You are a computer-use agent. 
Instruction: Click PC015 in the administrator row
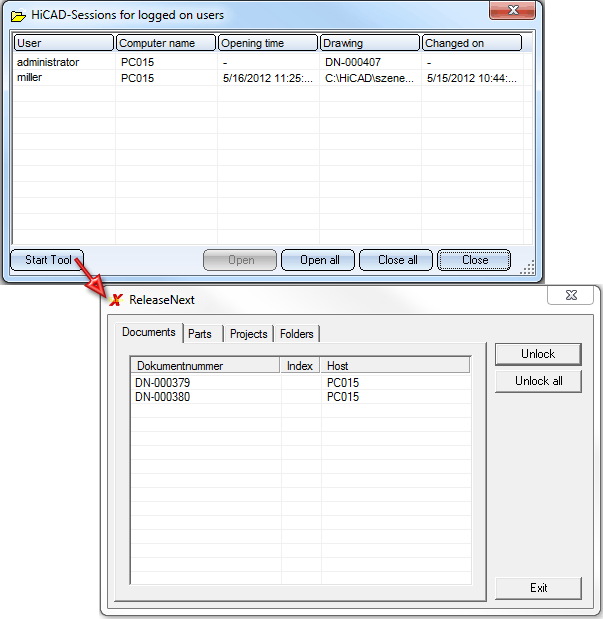tap(137, 62)
